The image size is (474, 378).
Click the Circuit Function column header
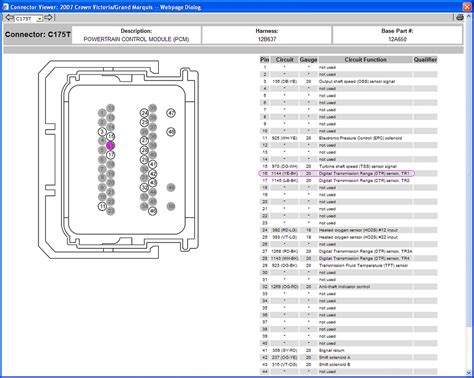(x=365, y=60)
